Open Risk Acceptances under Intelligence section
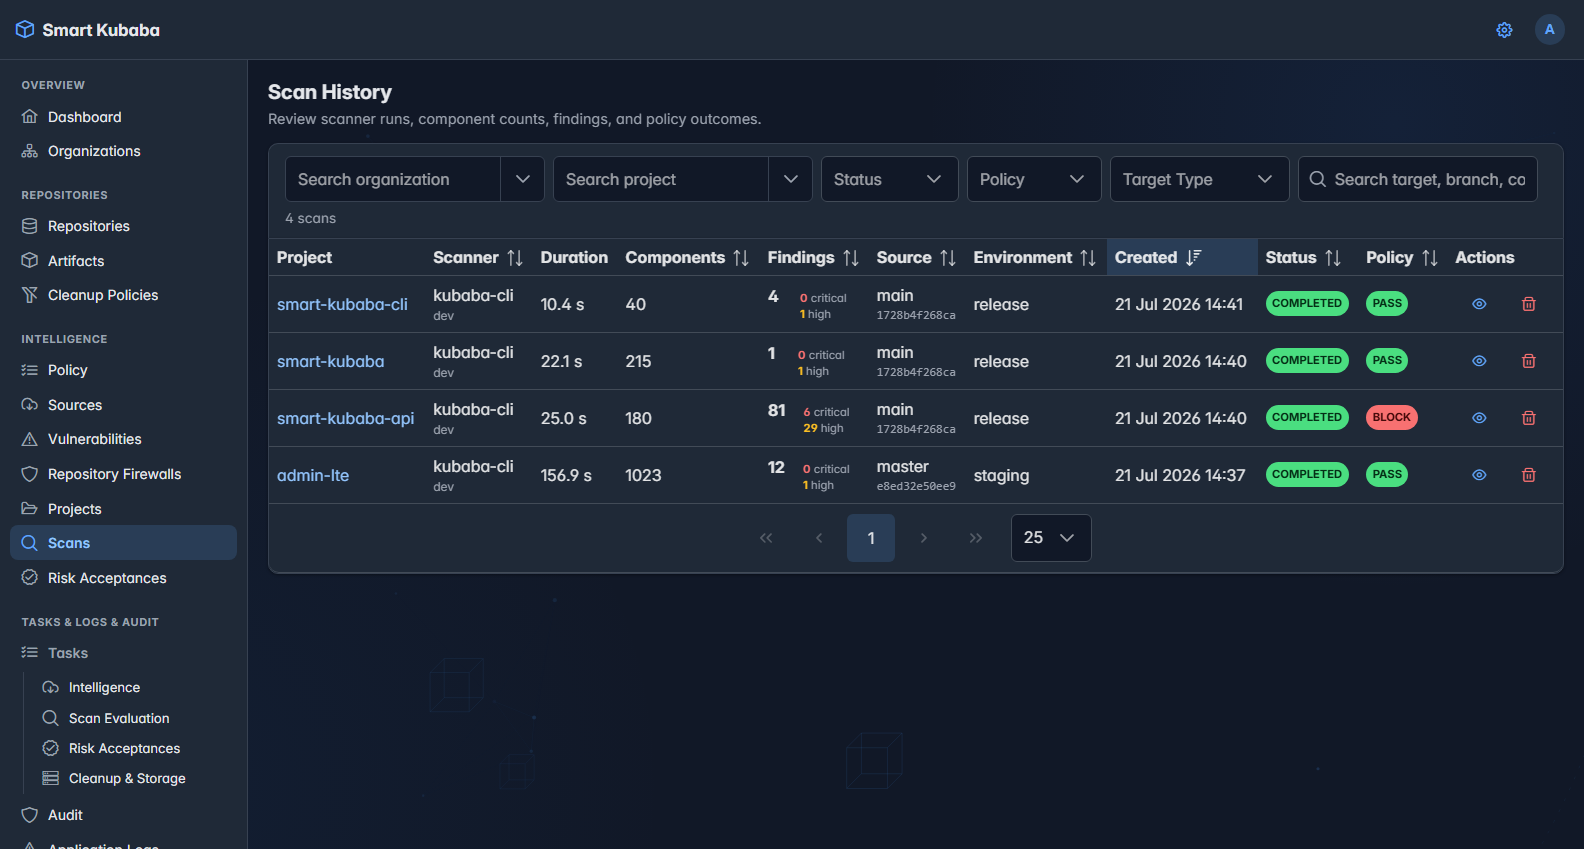This screenshot has width=1584, height=849. pyautogui.click(x=123, y=578)
